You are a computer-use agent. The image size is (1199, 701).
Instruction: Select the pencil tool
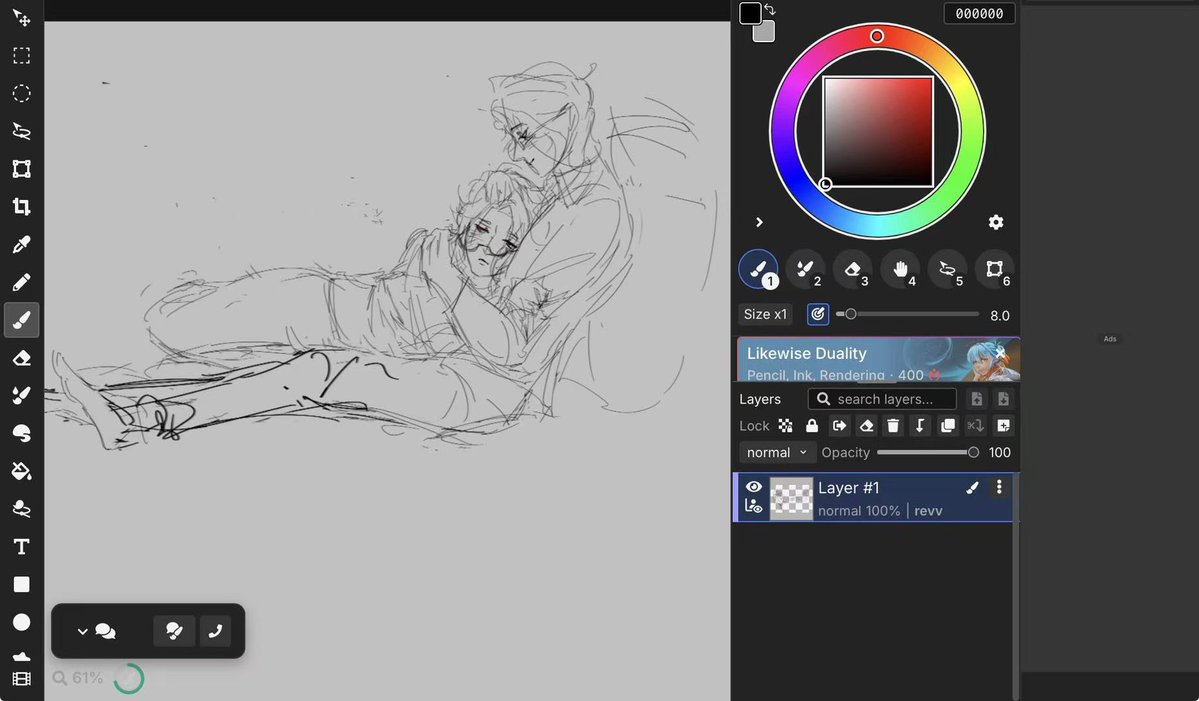(21, 282)
